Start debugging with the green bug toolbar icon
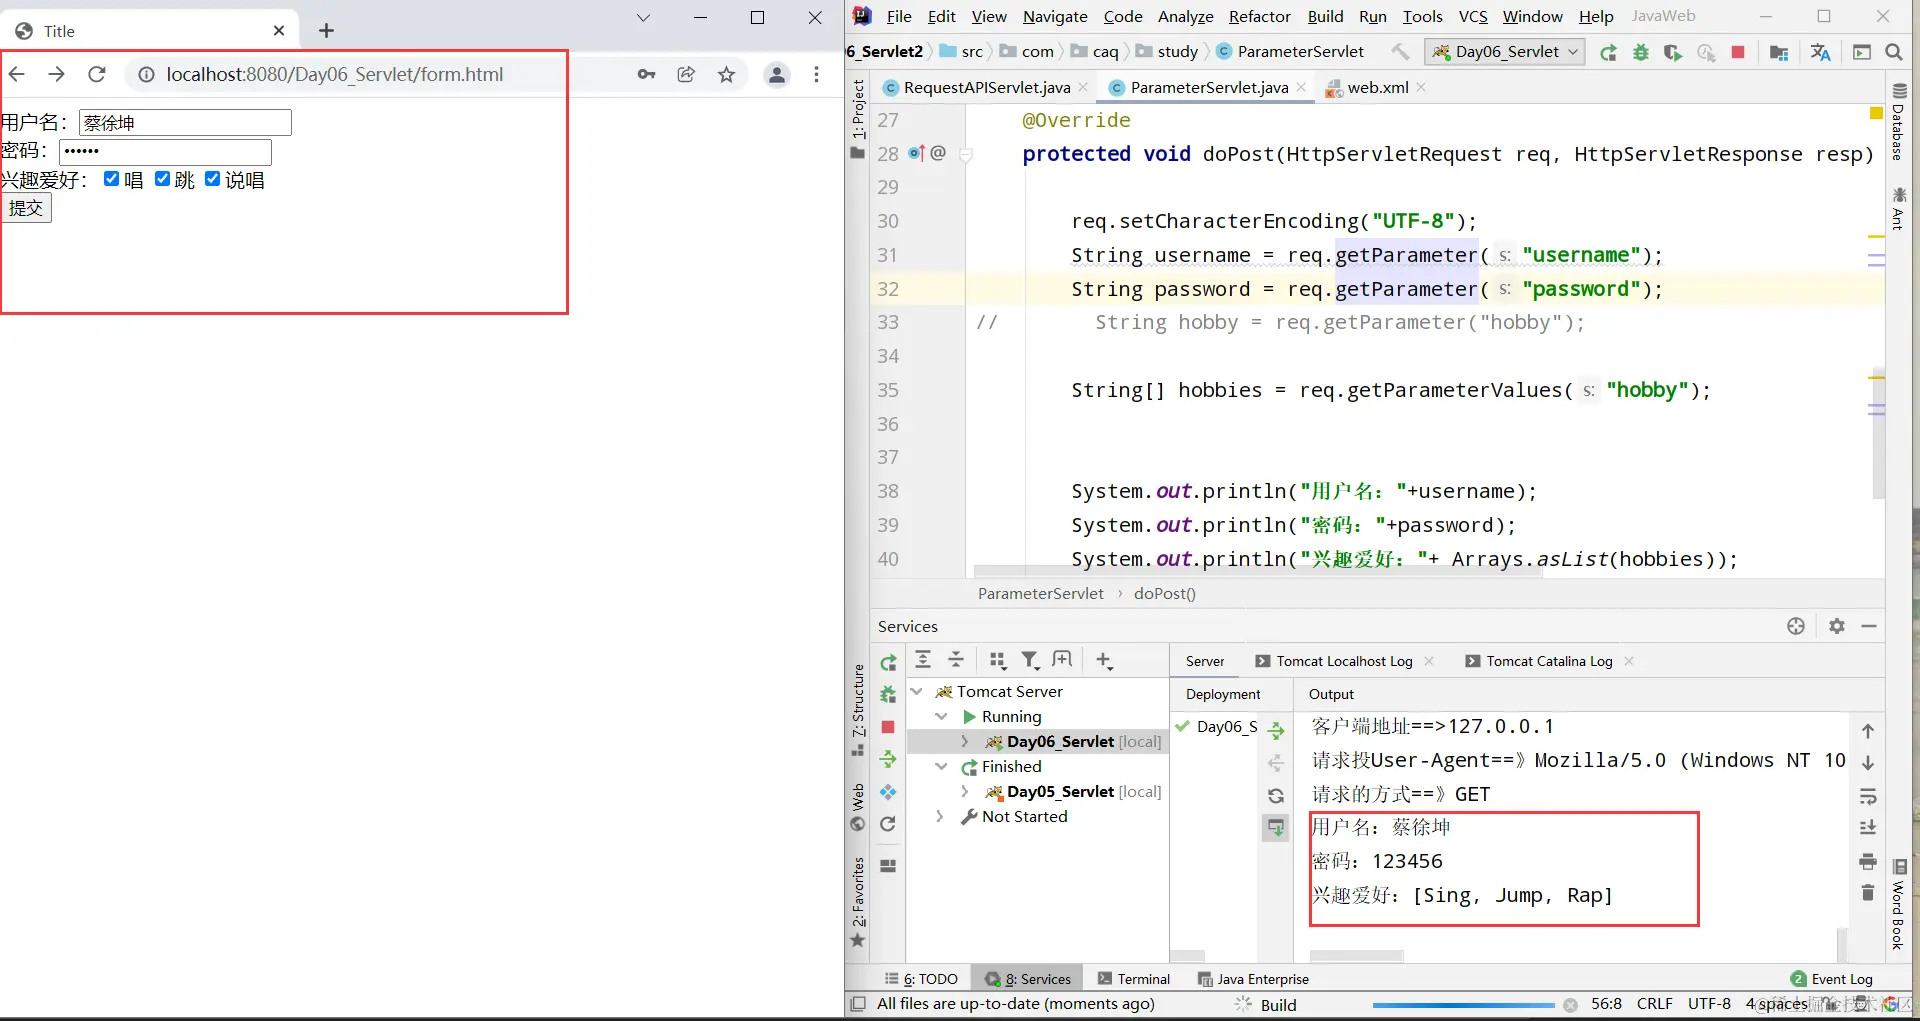 [1641, 53]
